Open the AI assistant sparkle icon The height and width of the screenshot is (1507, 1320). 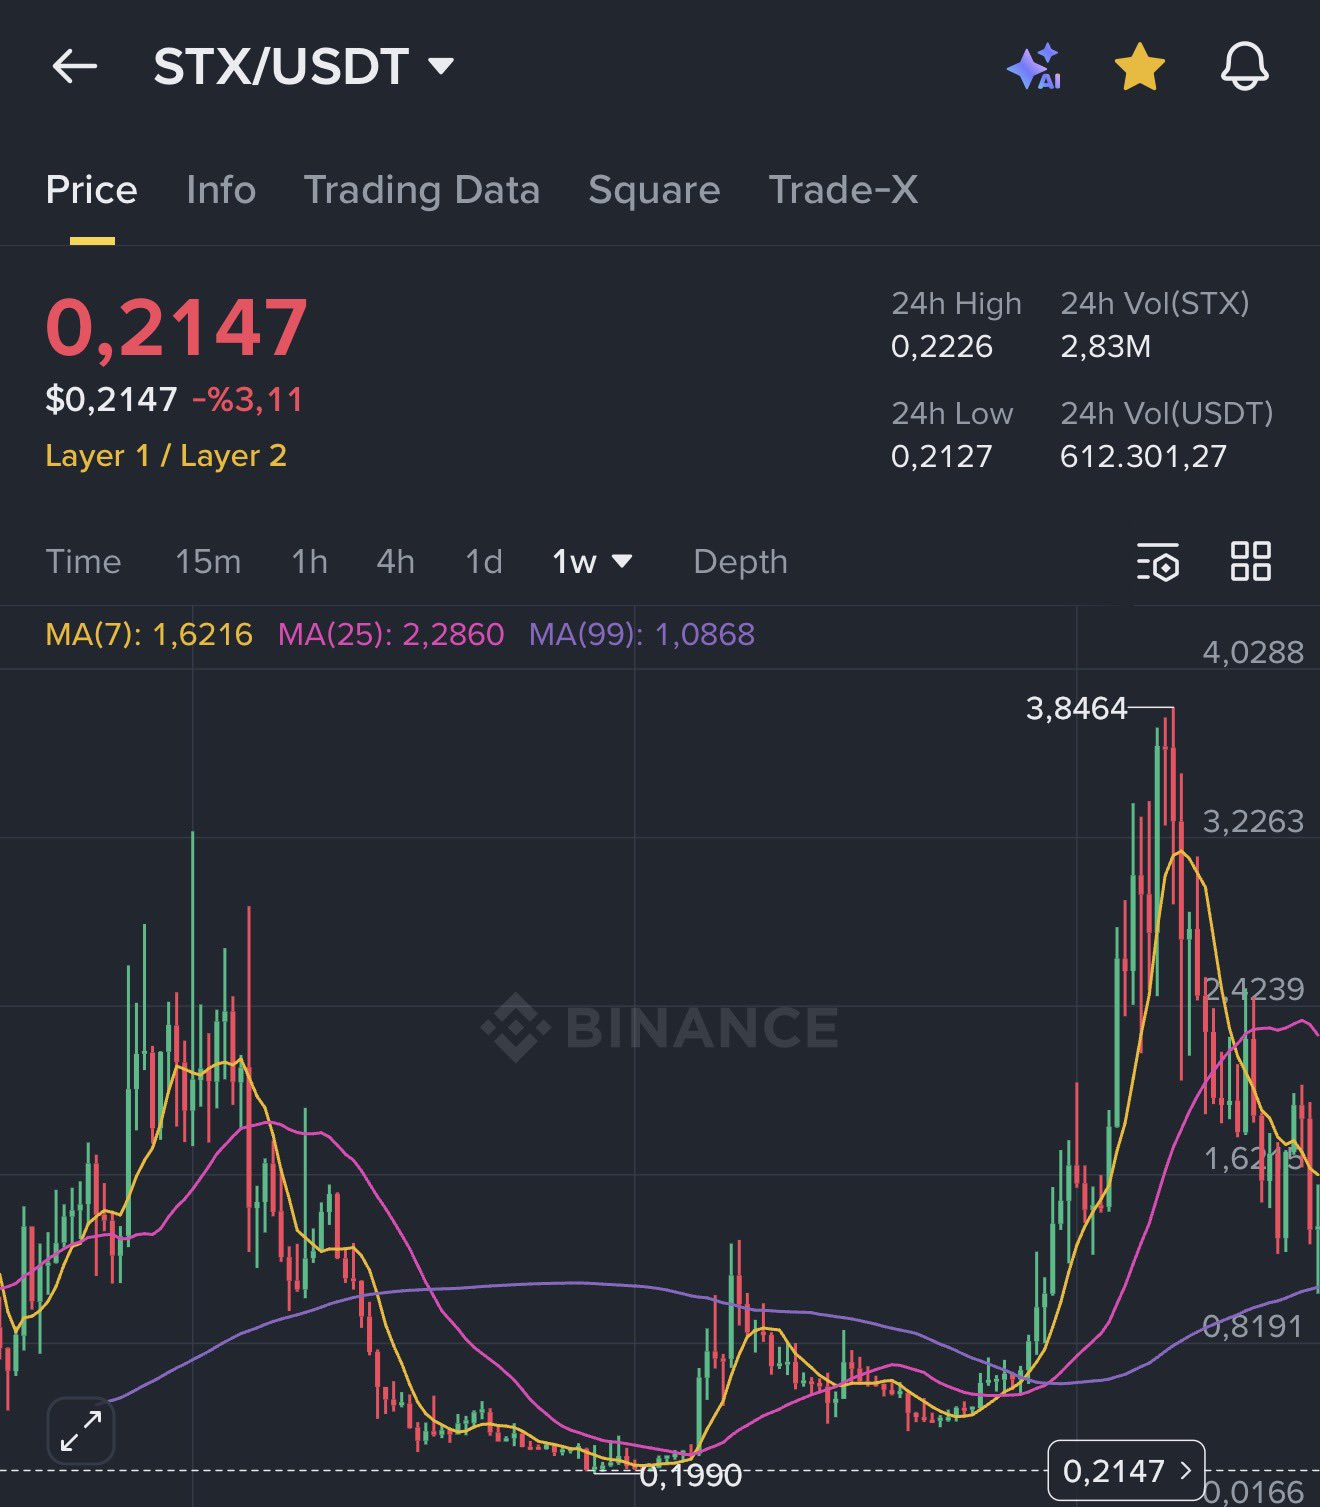click(x=1034, y=67)
